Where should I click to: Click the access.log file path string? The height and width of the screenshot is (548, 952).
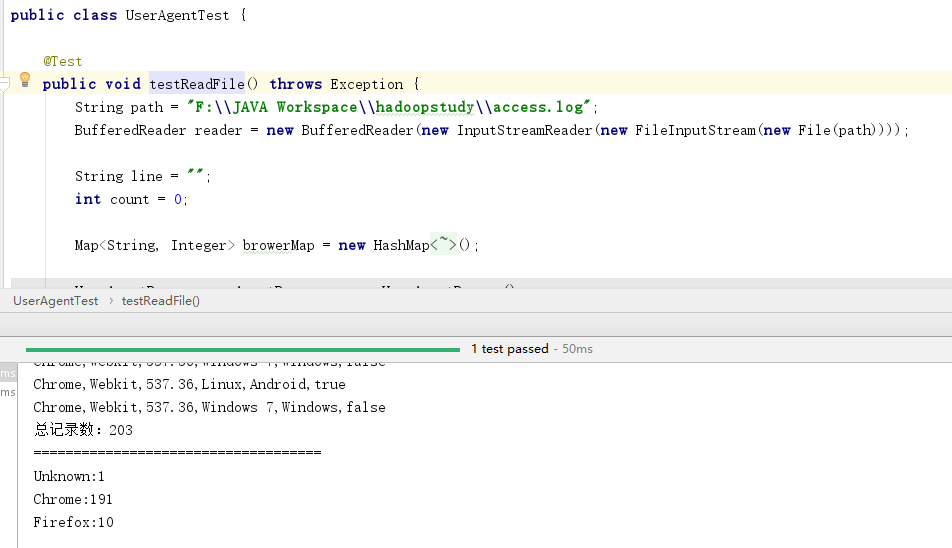pyautogui.click(x=391, y=107)
